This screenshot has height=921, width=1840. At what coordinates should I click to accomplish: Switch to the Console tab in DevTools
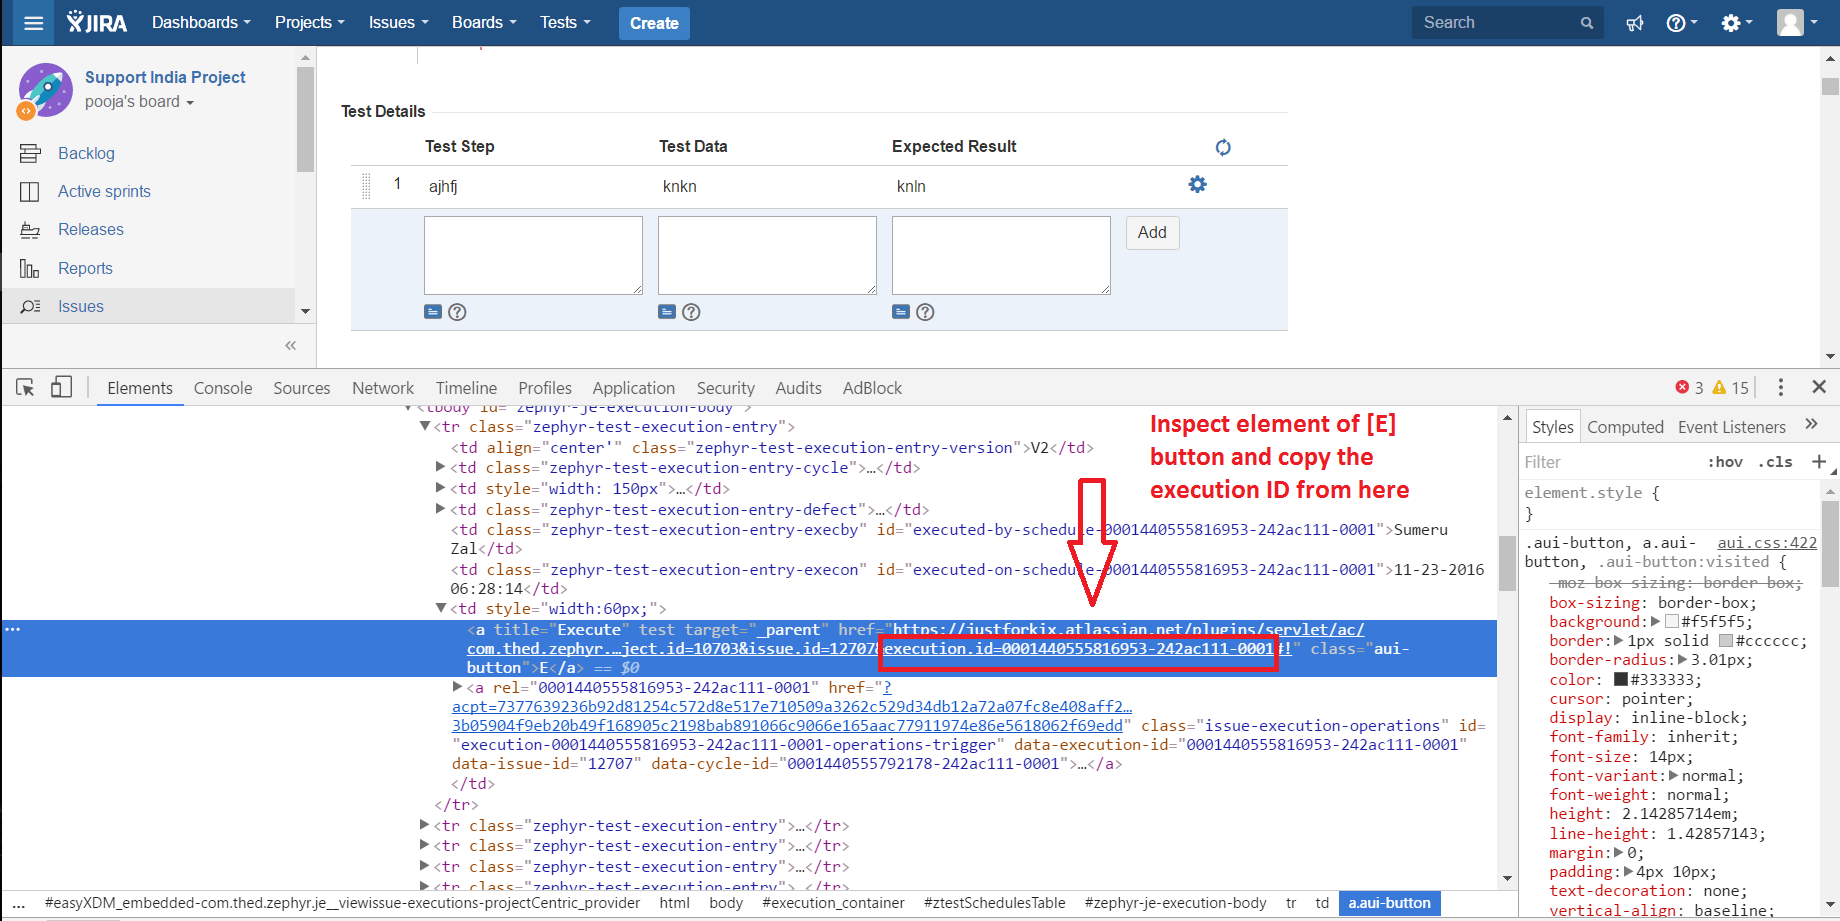click(x=222, y=388)
